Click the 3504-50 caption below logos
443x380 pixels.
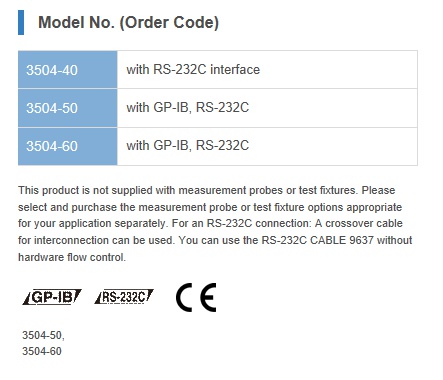[43, 335]
